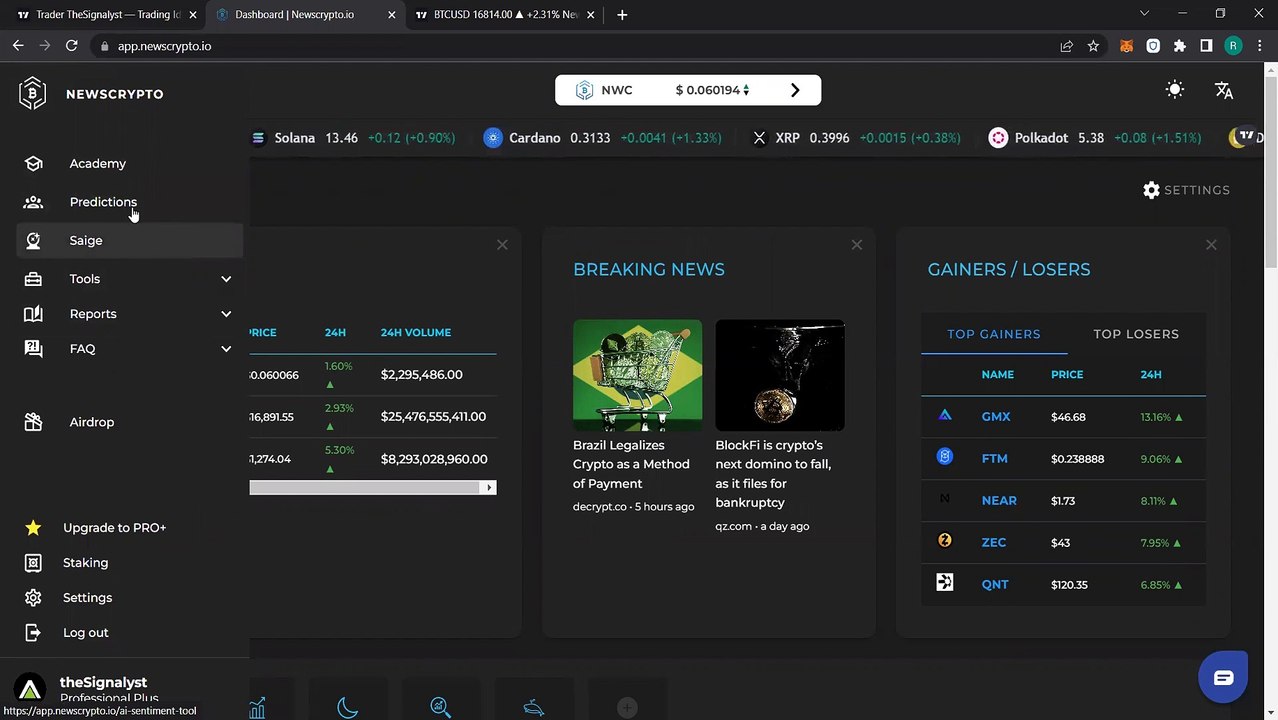Click the Upgrade to PRO+ link

114,528
